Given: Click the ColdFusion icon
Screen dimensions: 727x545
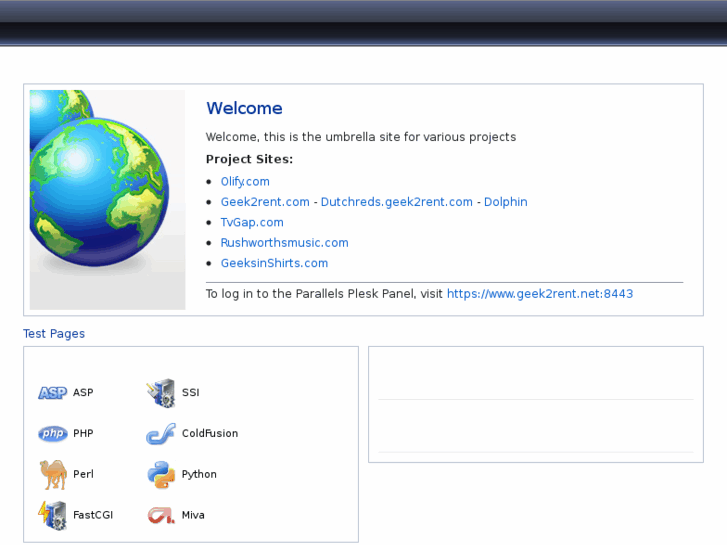Looking at the screenshot, I should point(160,434).
